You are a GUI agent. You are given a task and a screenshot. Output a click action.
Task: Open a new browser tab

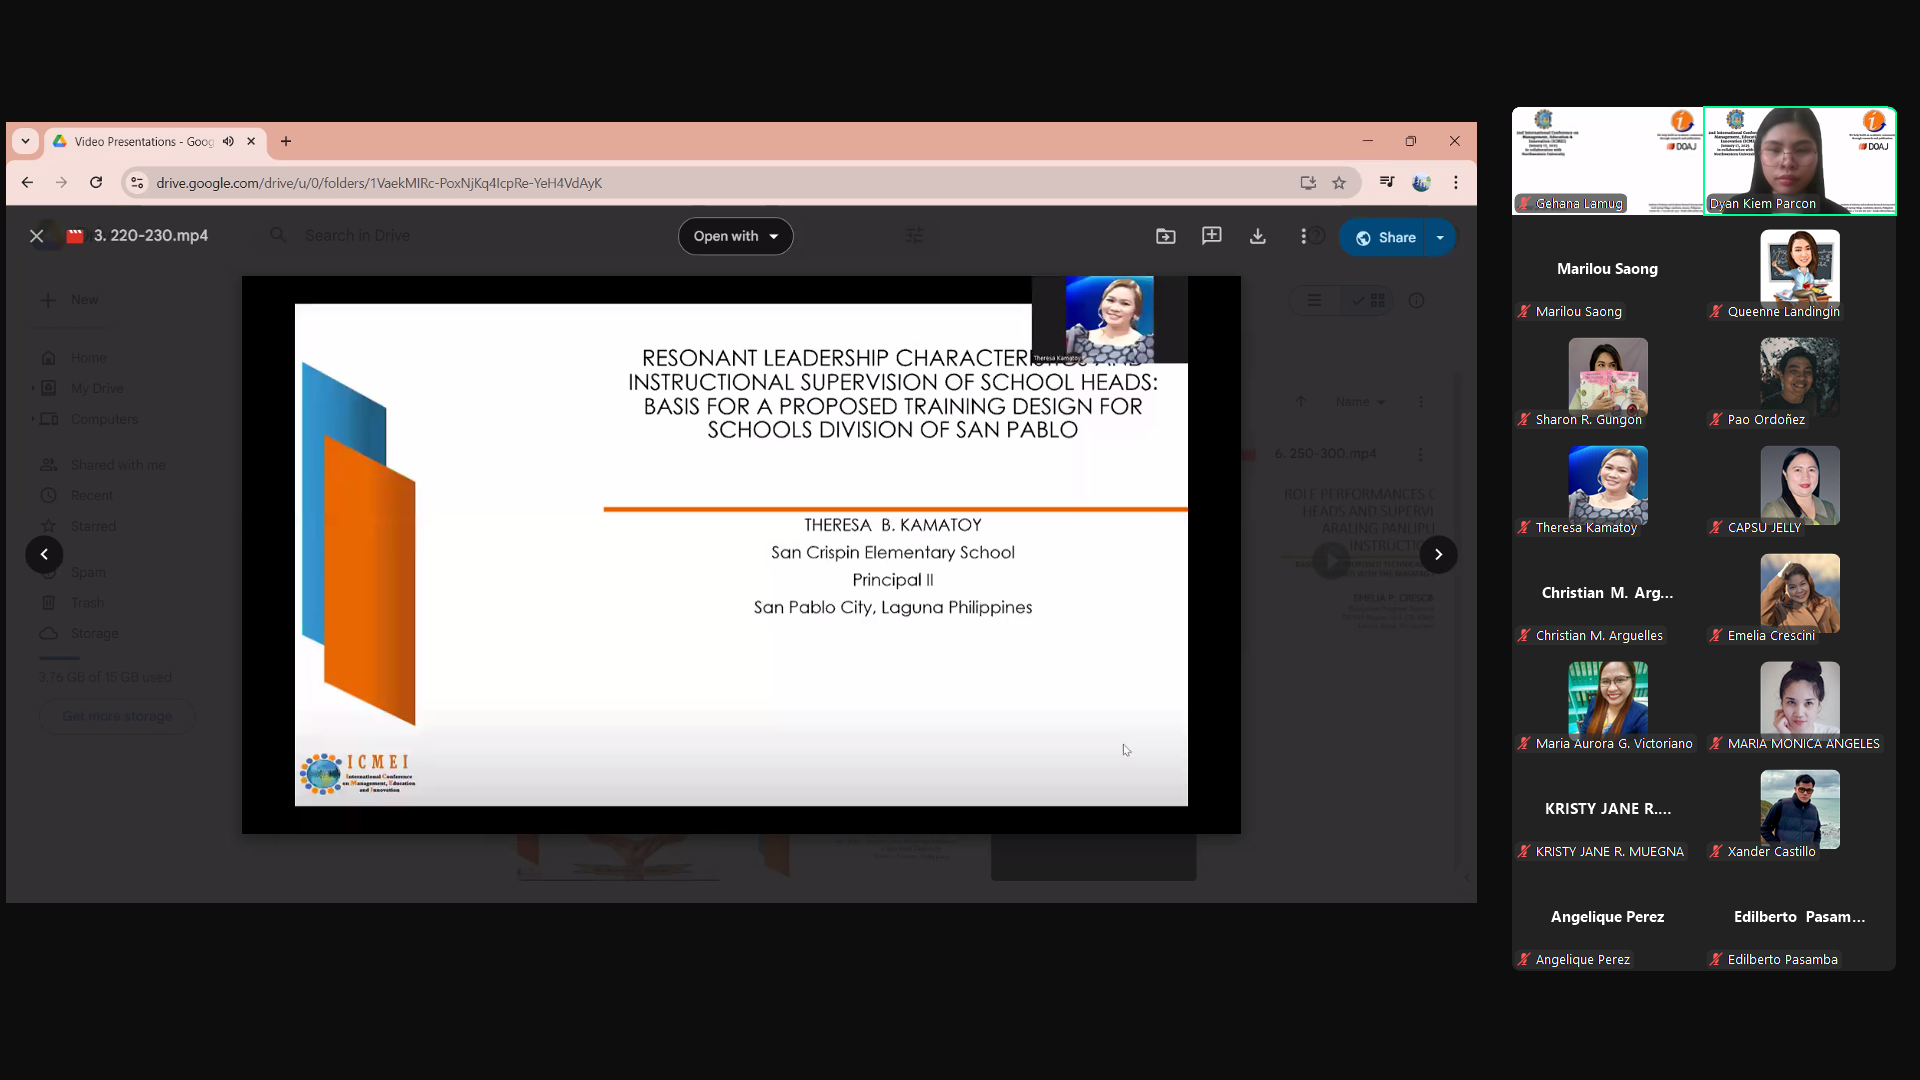(x=286, y=142)
